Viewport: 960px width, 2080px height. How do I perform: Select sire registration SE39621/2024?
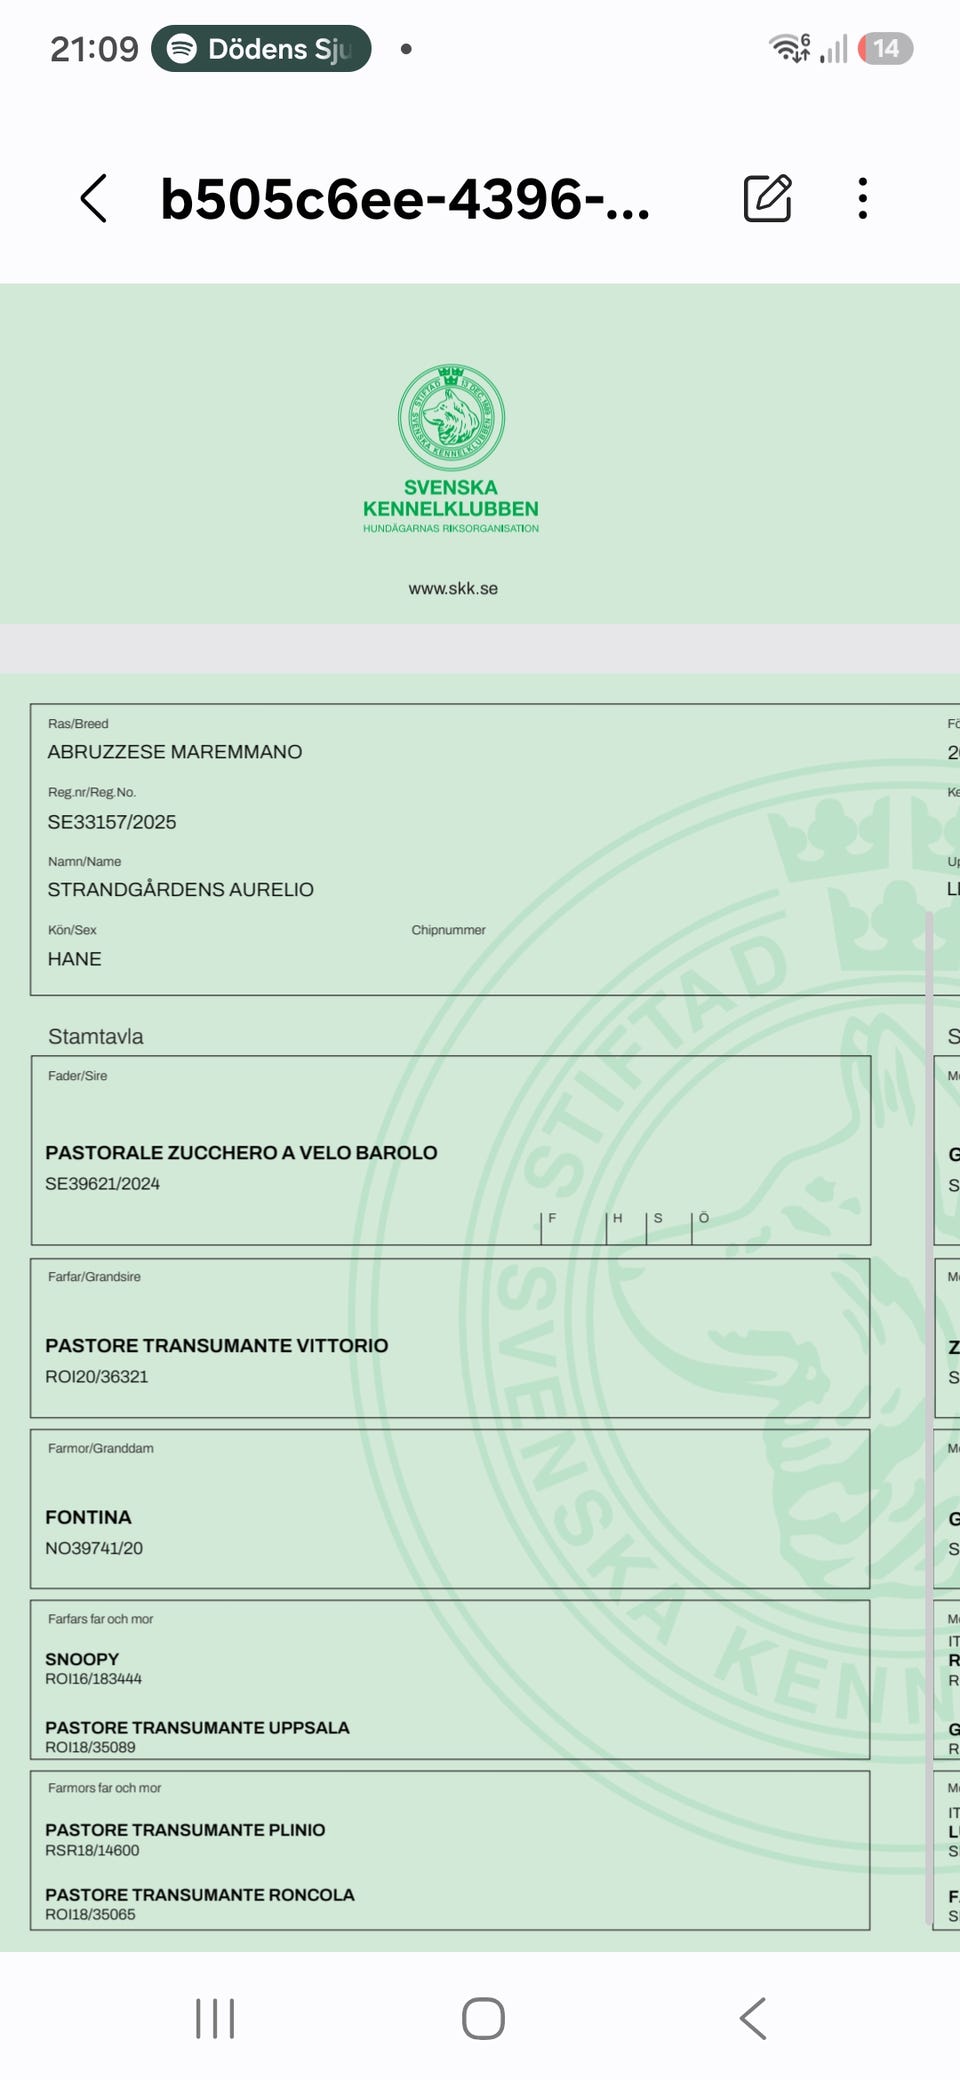(102, 1183)
